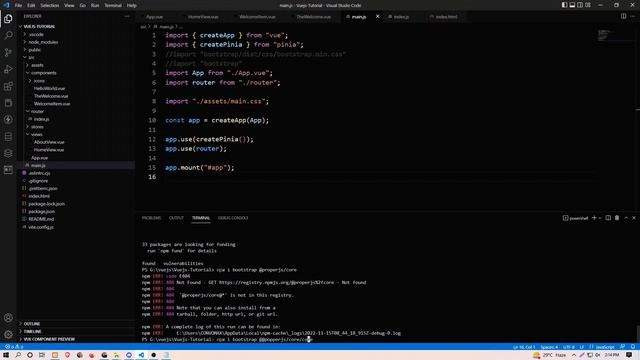
Task: Create a new terminal with plus icon
Action: 594,218
